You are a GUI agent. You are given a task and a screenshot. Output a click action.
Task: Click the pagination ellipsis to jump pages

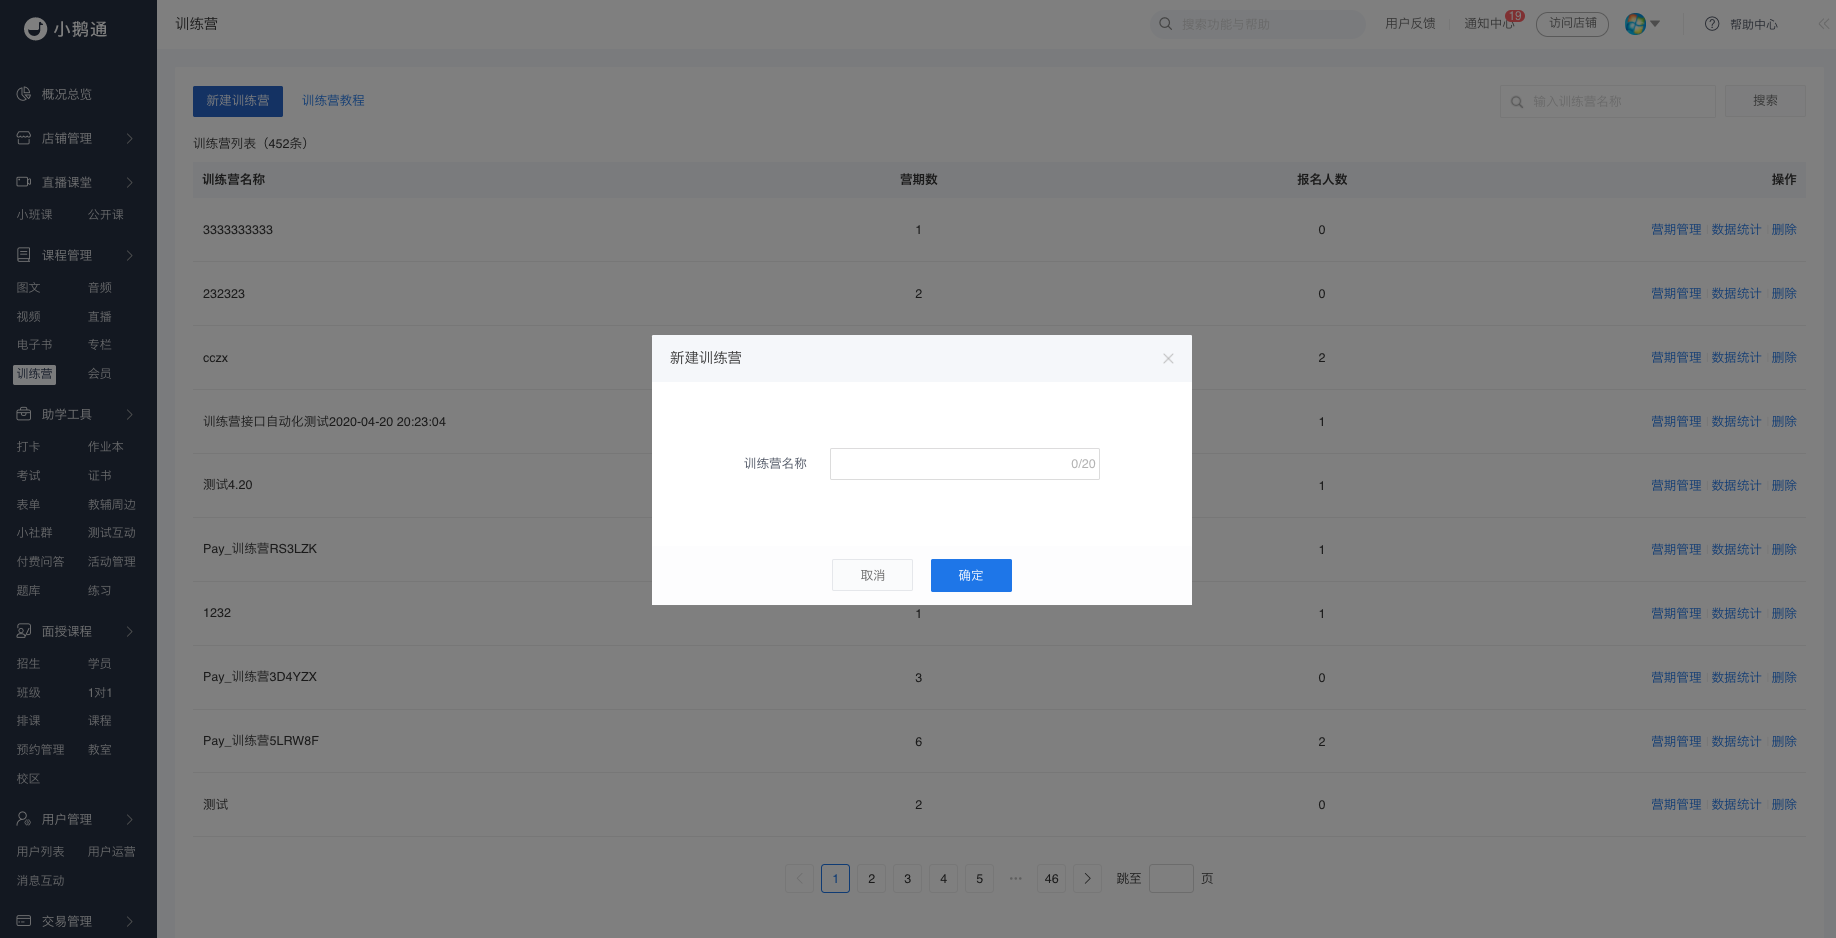pos(1016,878)
